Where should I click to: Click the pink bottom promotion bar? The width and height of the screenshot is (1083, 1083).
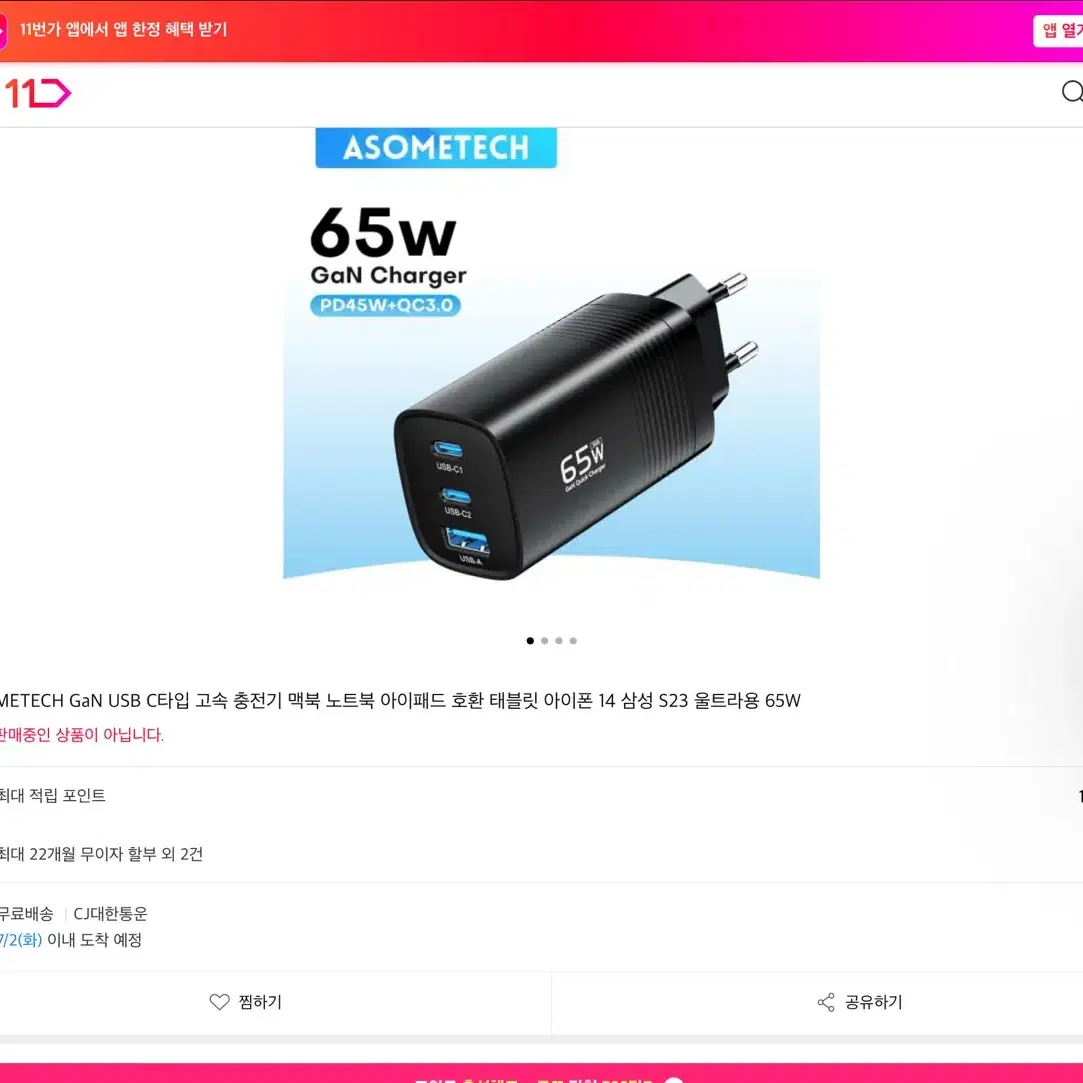click(x=542, y=1073)
